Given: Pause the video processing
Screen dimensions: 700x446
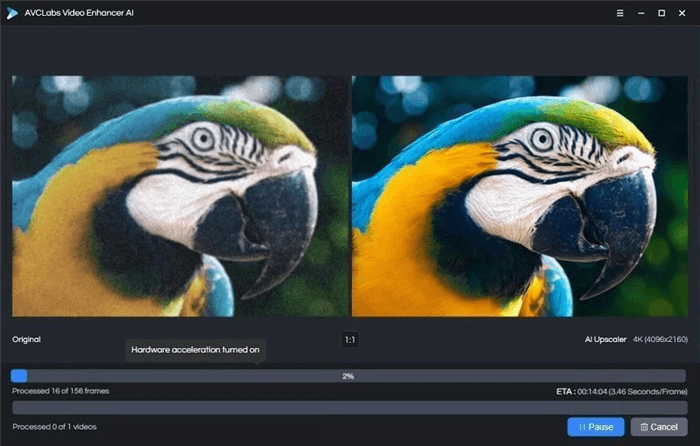Looking at the screenshot, I should pos(595,427).
